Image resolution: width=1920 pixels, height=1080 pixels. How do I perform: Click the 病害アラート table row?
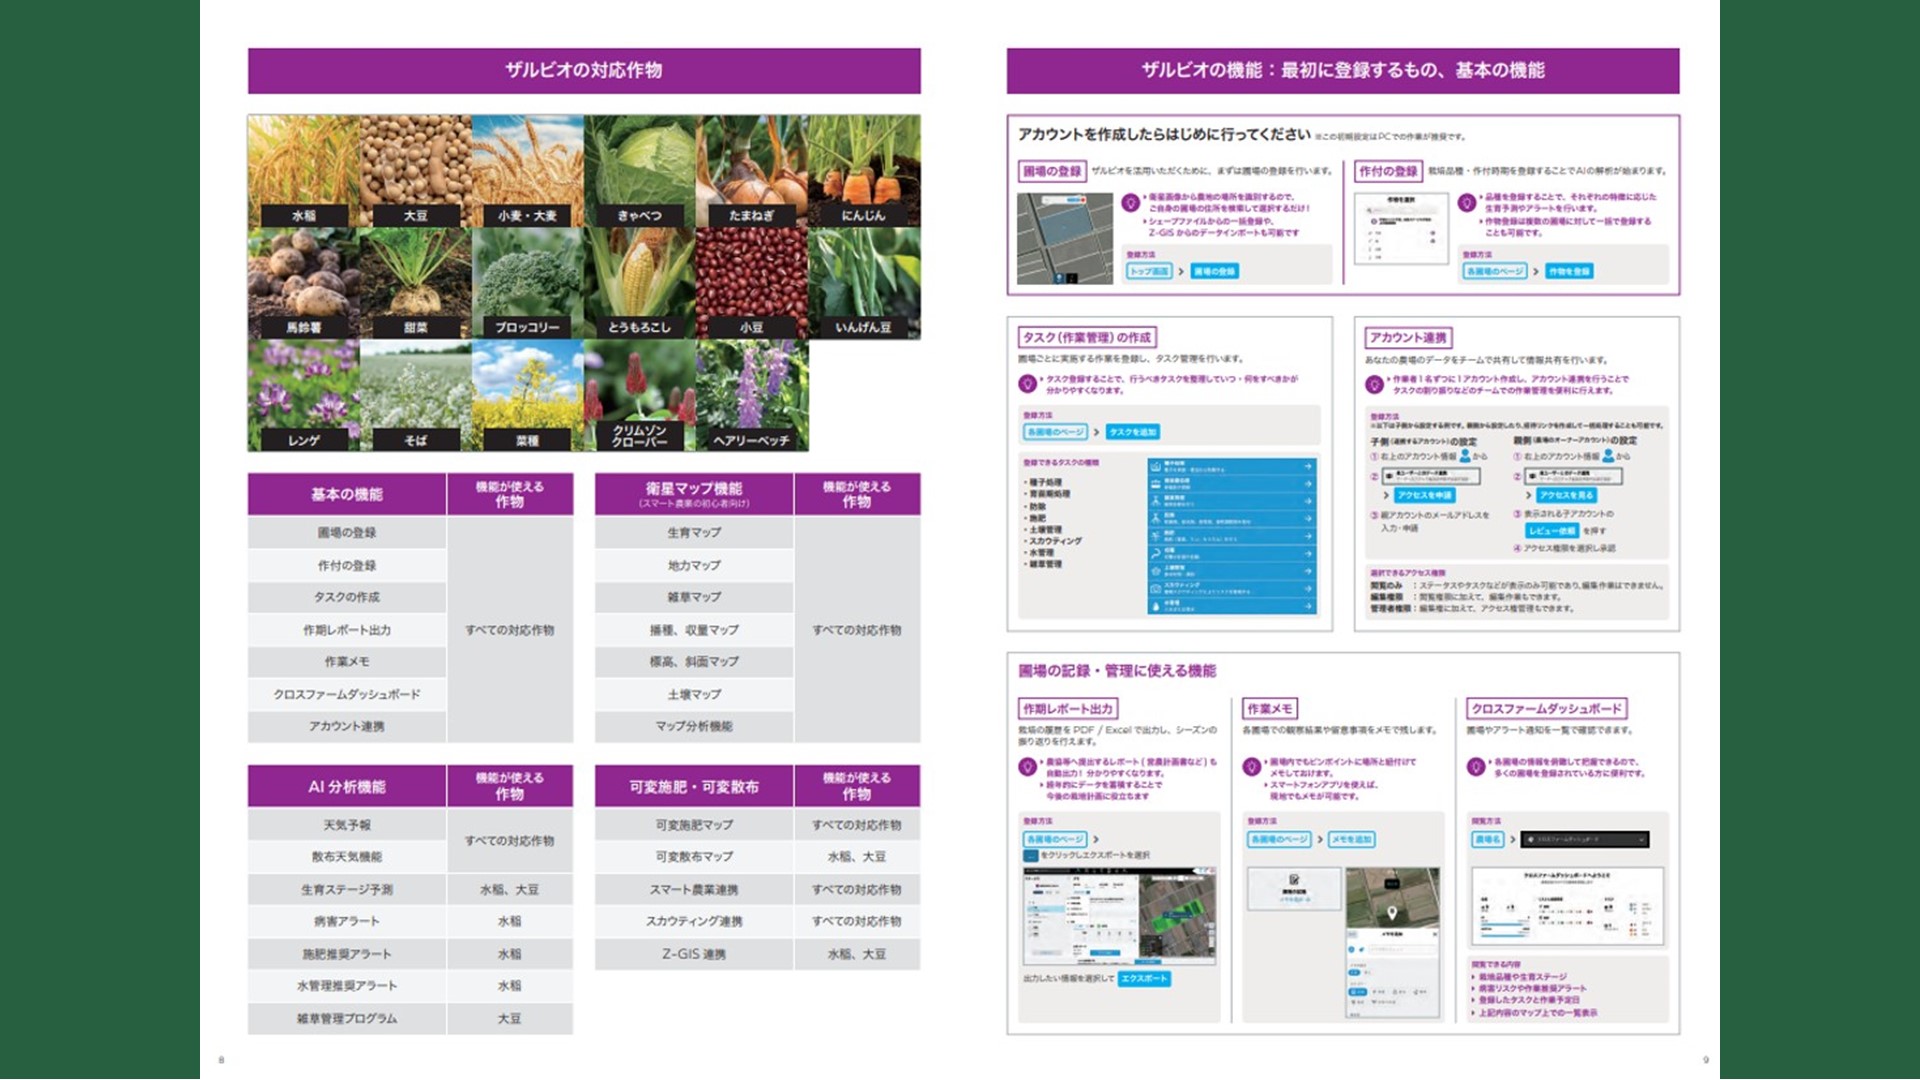[410, 921]
